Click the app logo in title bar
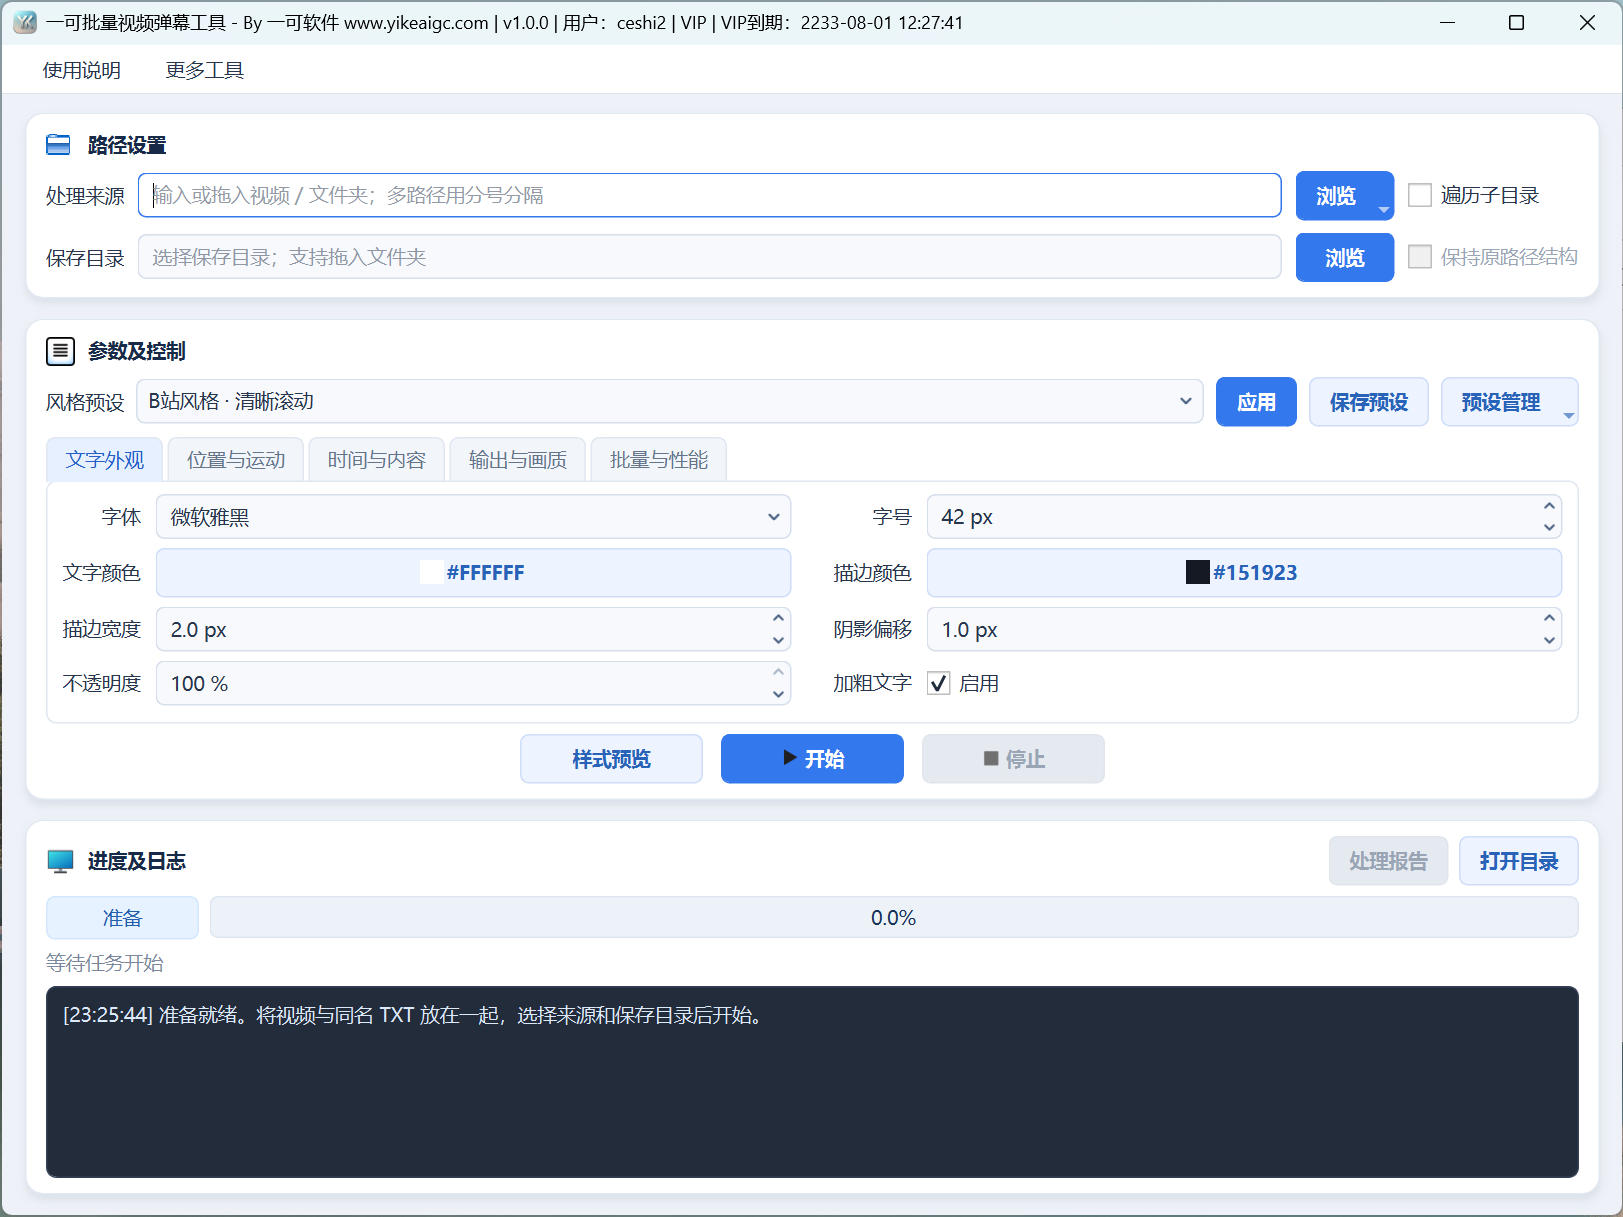 (x=25, y=22)
